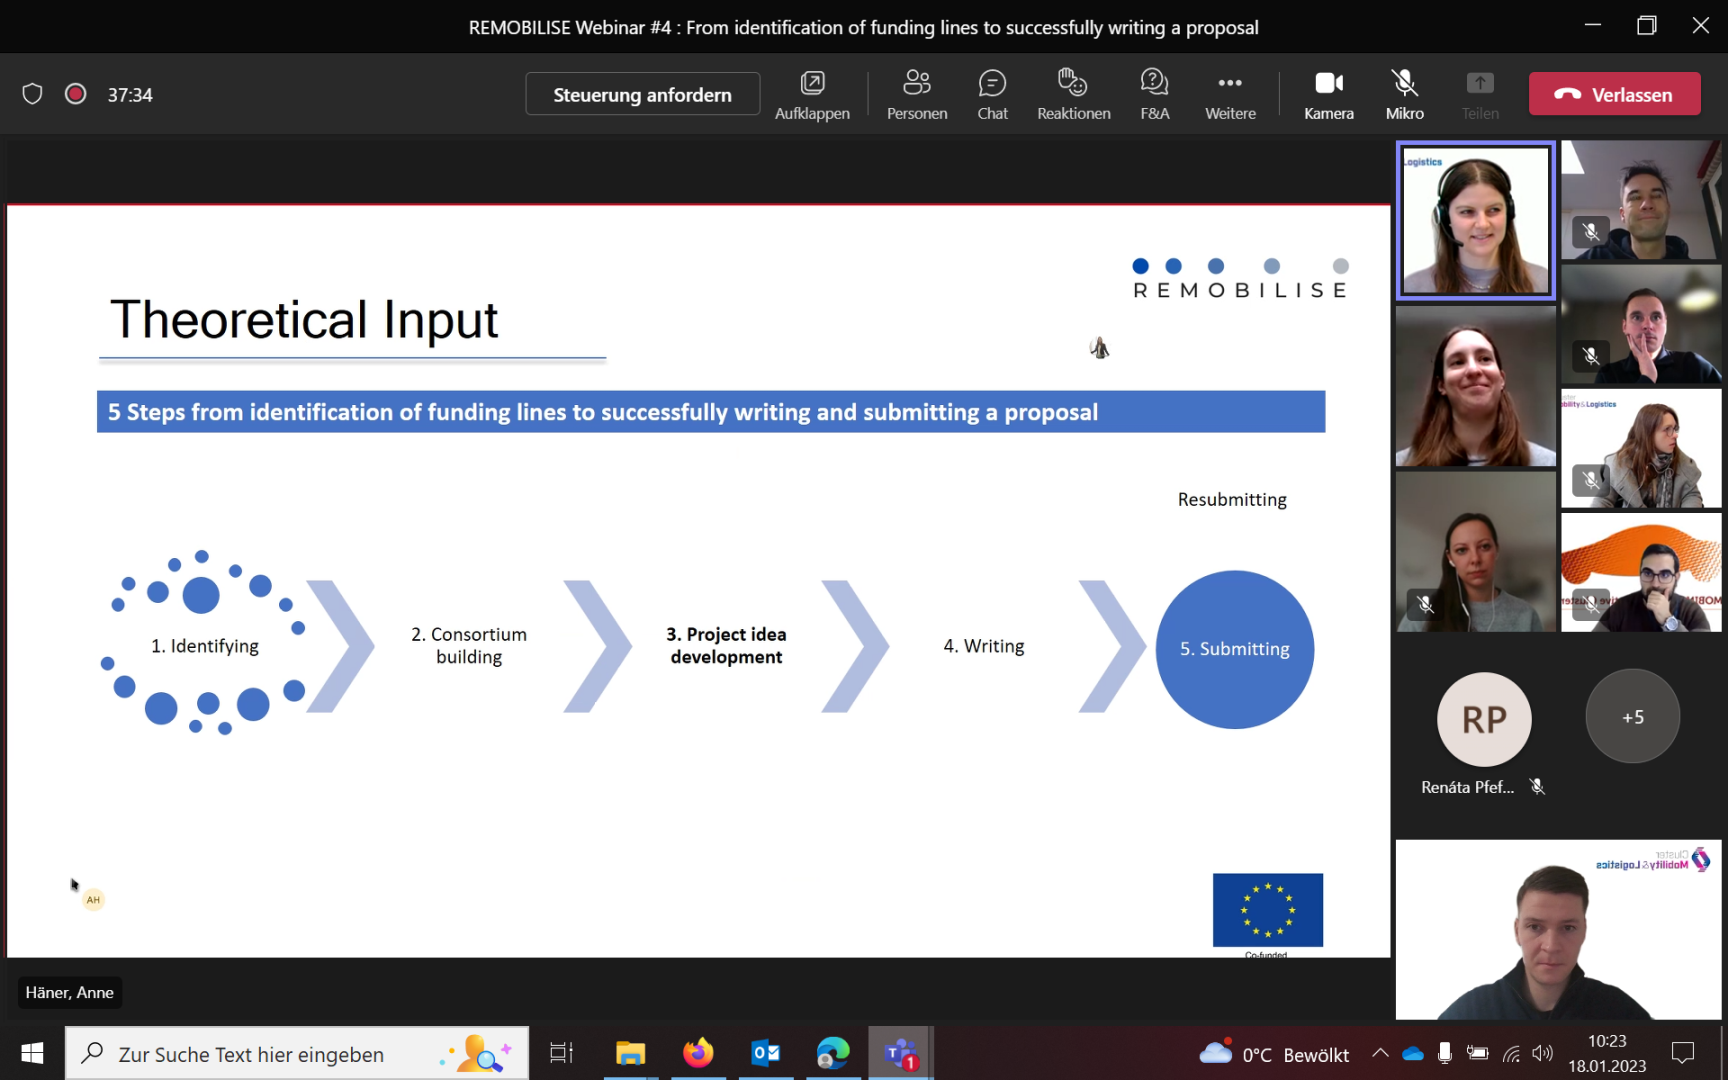Toggle the system volume icon in tray

point(1542,1053)
